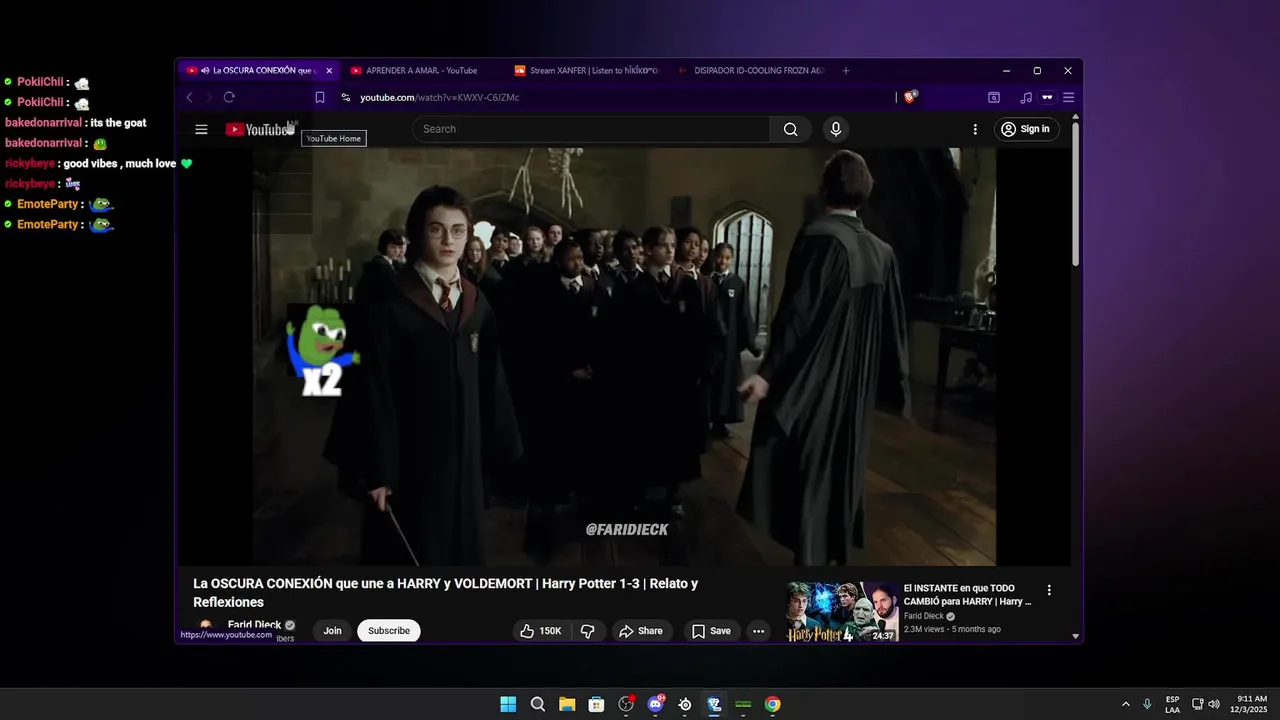The height and width of the screenshot is (720, 1280).
Task: Click 'good vibes , much love' chat message
Action: point(120,164)
